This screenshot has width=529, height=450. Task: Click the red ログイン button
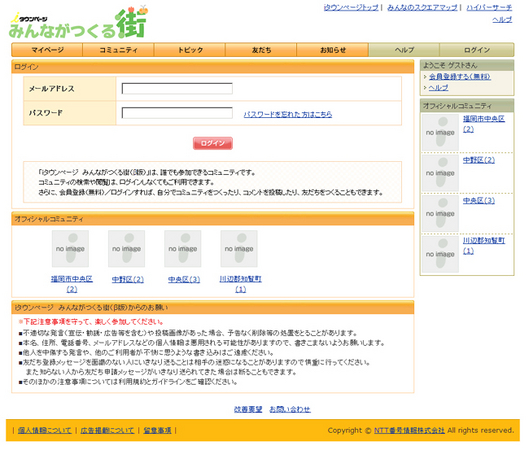pyautogui.click(x=213, y=143)
